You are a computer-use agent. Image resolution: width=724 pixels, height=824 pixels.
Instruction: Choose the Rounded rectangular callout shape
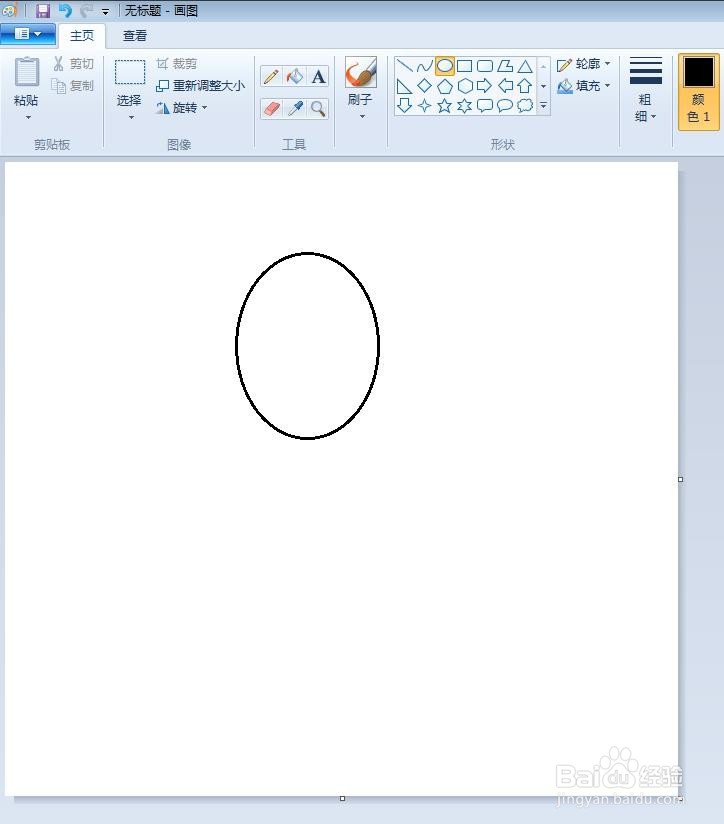484,106
